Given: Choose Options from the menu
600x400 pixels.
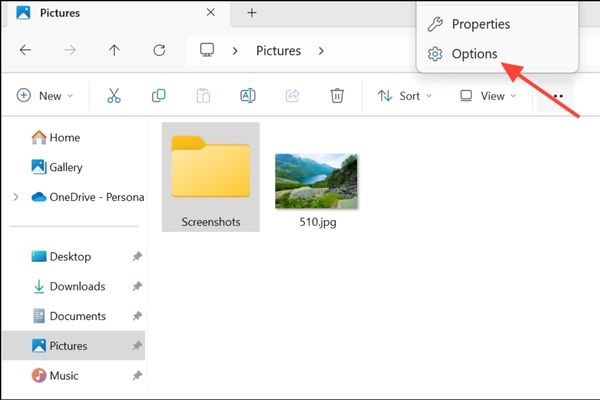Looking at the screenshot, I should (474, 54).
